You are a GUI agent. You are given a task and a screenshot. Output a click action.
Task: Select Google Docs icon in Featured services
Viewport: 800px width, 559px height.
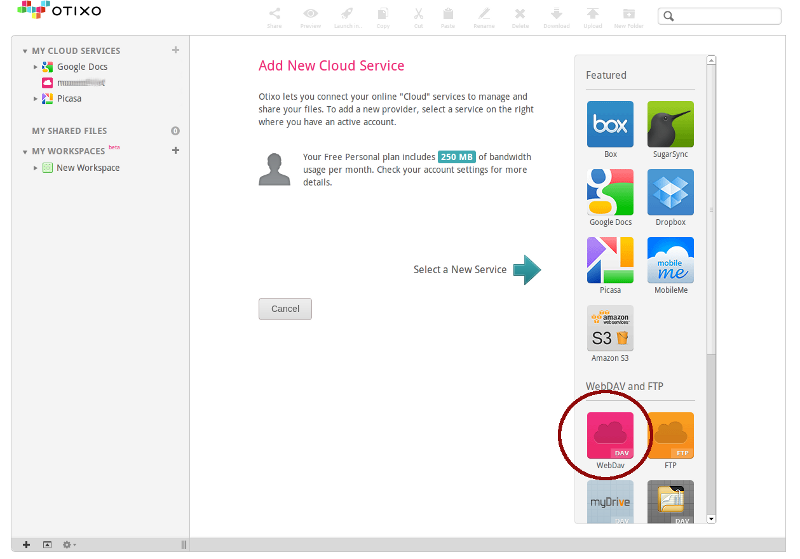click(x=610, y=192)
